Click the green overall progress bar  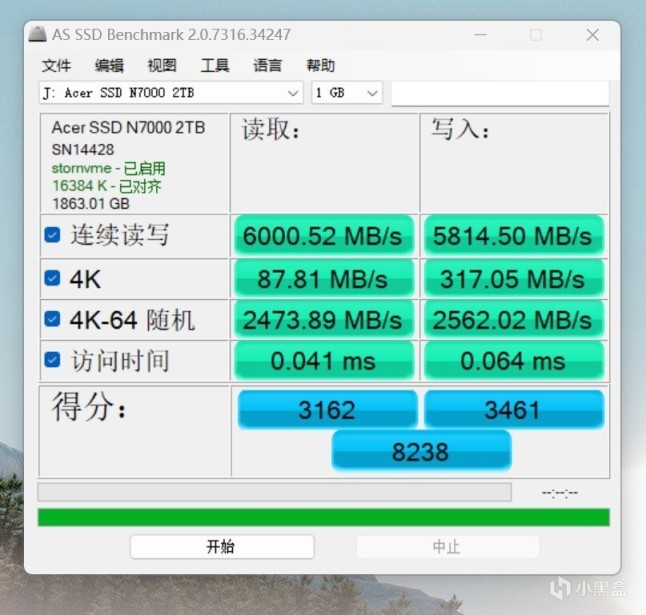323,517
